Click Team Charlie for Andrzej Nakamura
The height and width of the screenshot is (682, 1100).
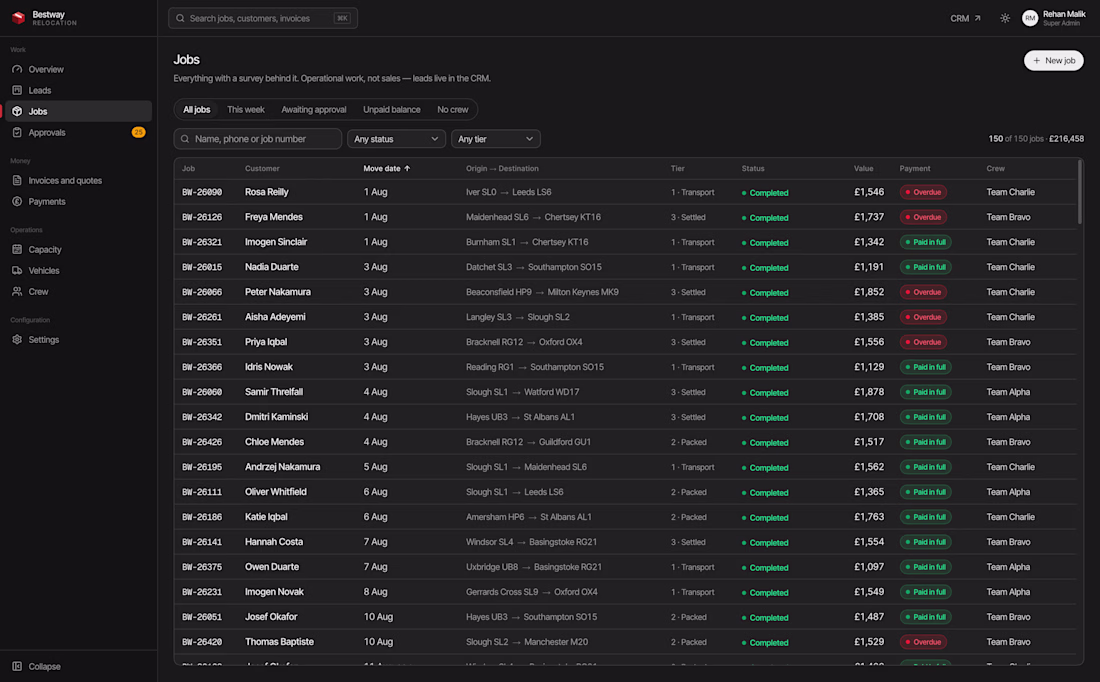click(1010, 467)
